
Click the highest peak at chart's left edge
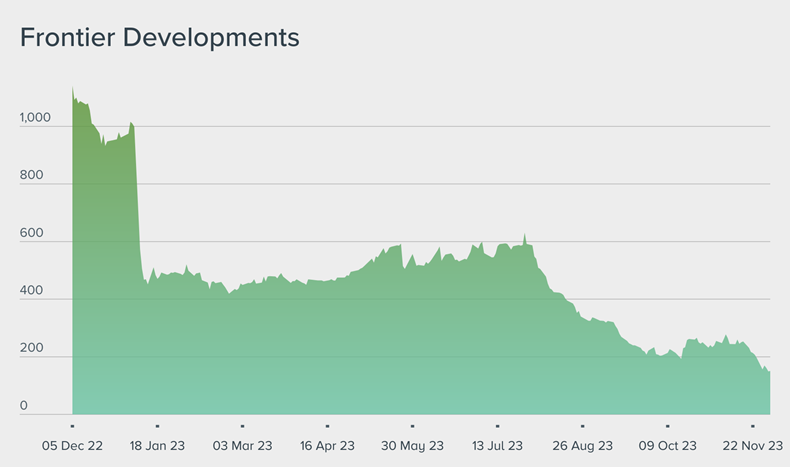[73, 88]
